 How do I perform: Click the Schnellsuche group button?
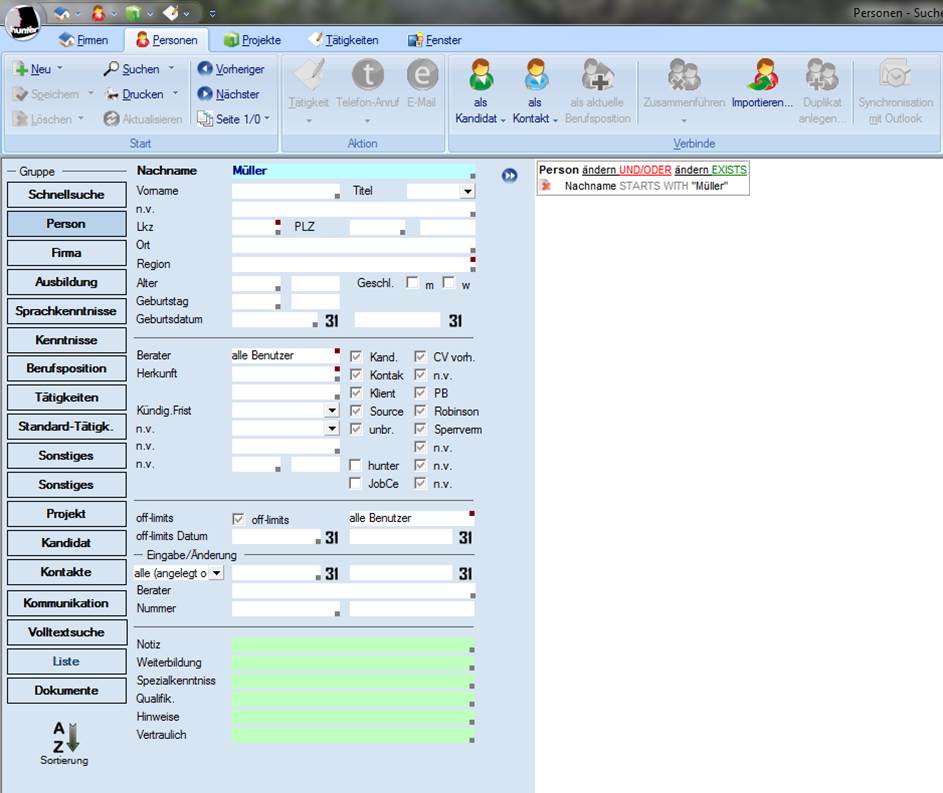click(x=64, y=194)
